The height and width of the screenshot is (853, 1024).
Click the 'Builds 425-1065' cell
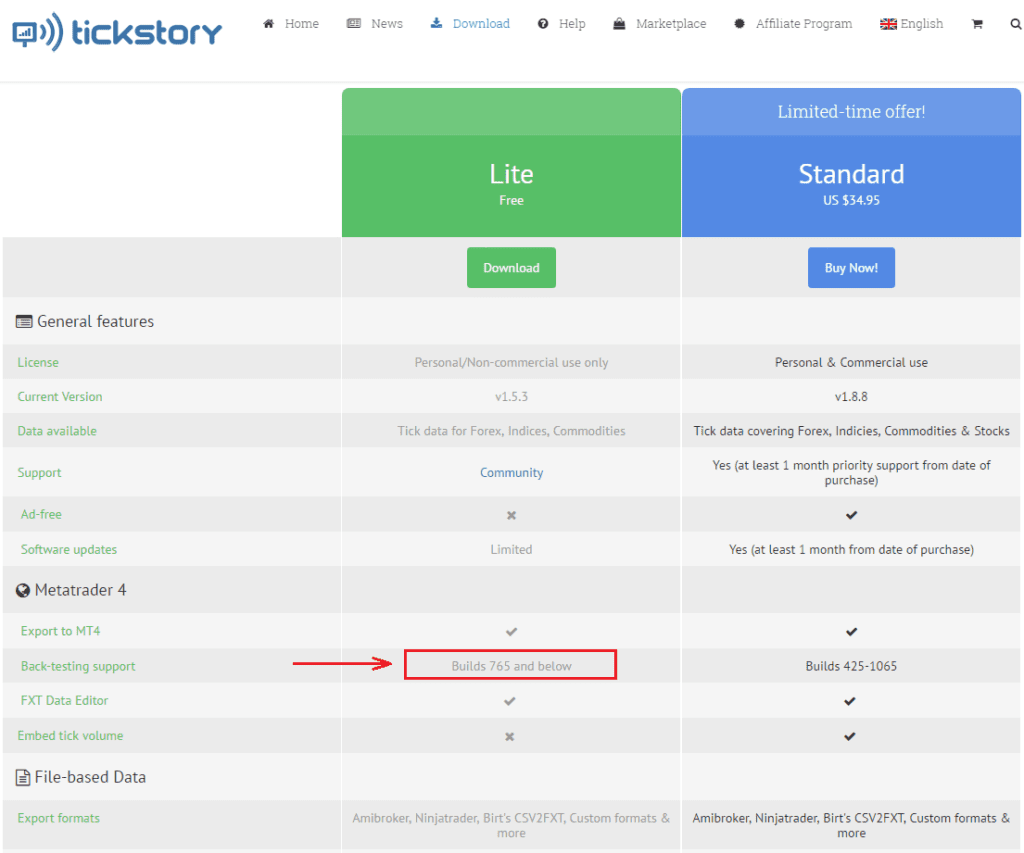click(x=851, y=666)
